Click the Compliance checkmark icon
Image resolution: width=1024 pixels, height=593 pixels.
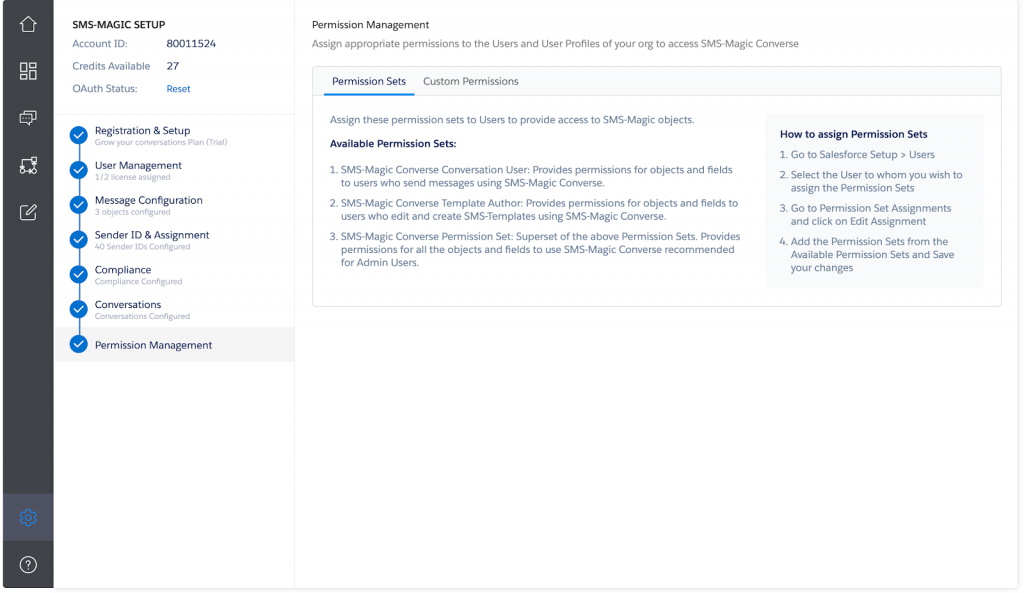(78, 274)
